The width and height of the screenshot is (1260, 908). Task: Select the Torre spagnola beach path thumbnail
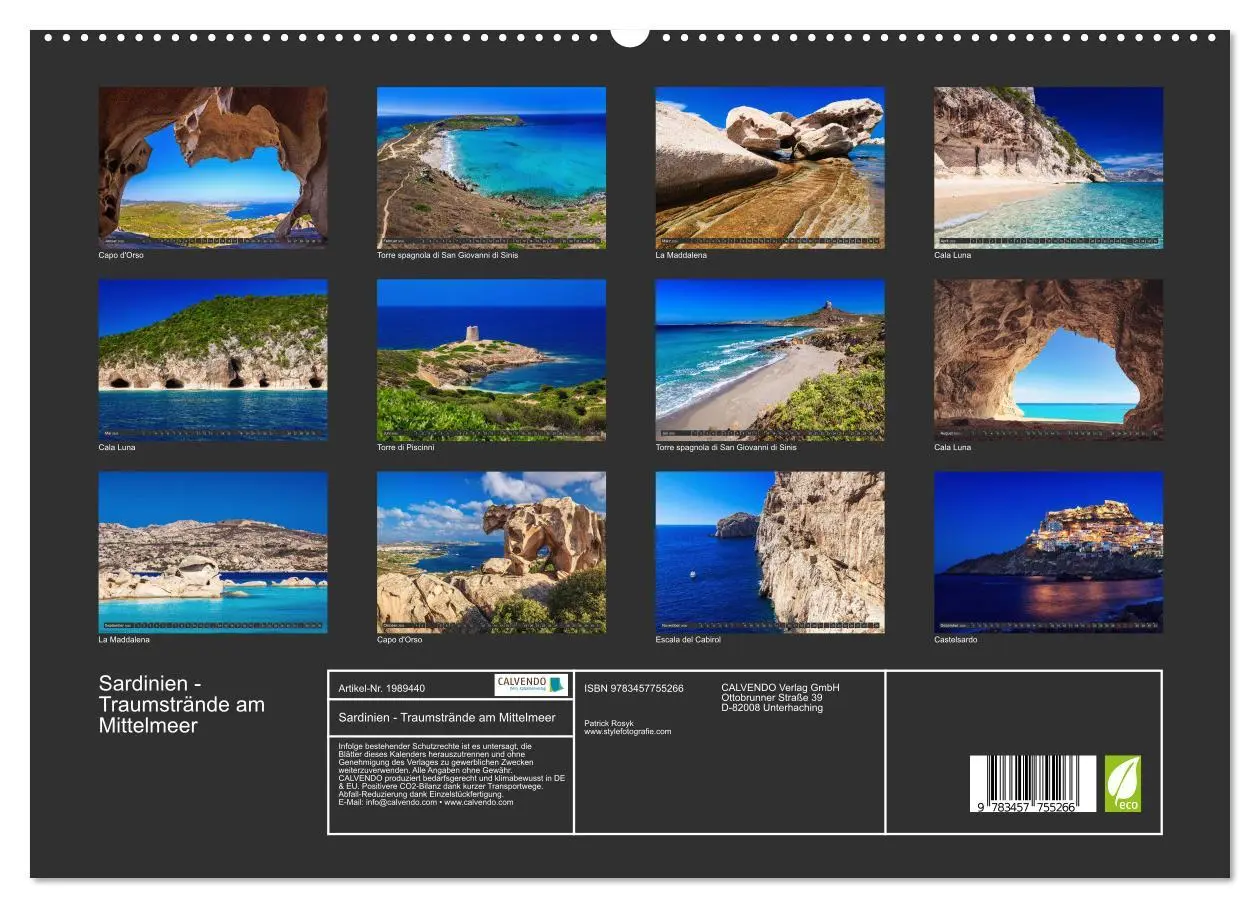coord(768,360)
